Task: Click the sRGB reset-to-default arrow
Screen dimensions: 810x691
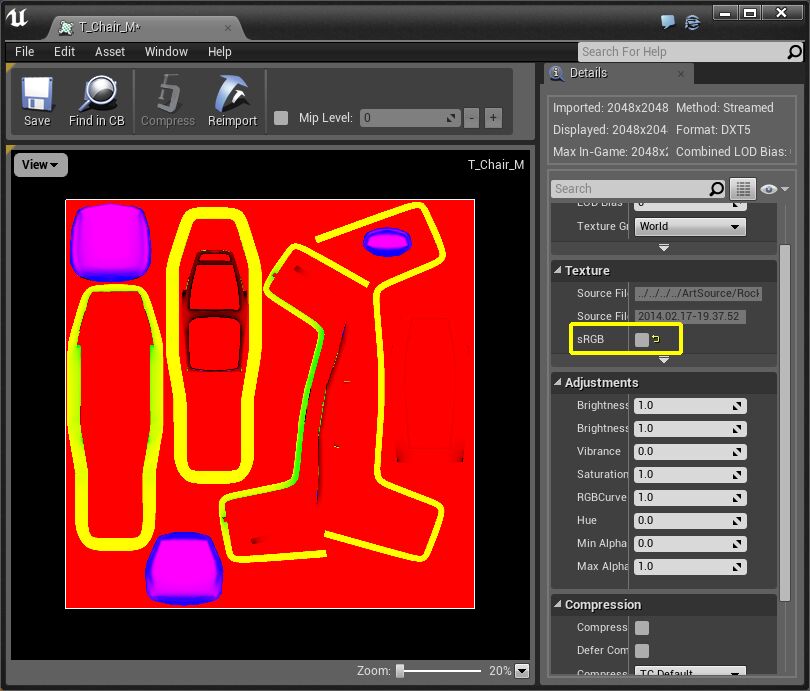Action: click(657, 339)
